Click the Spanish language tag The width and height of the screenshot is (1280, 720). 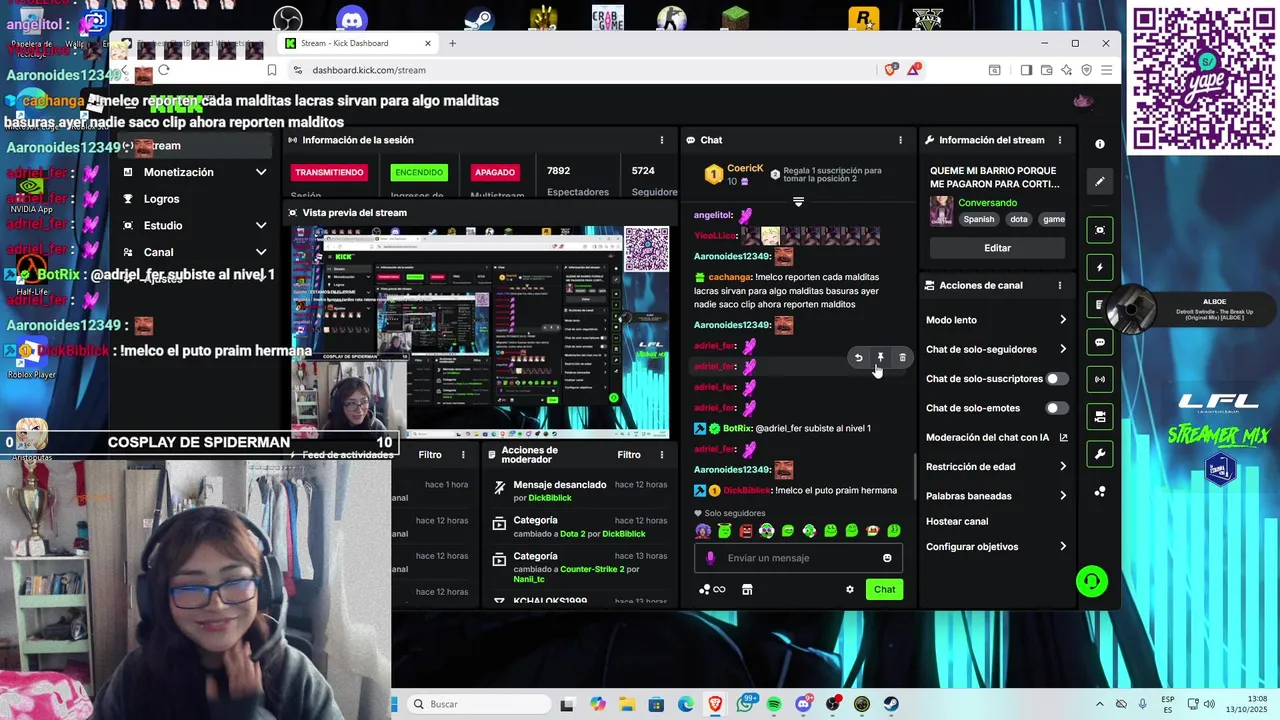point(979,219)
